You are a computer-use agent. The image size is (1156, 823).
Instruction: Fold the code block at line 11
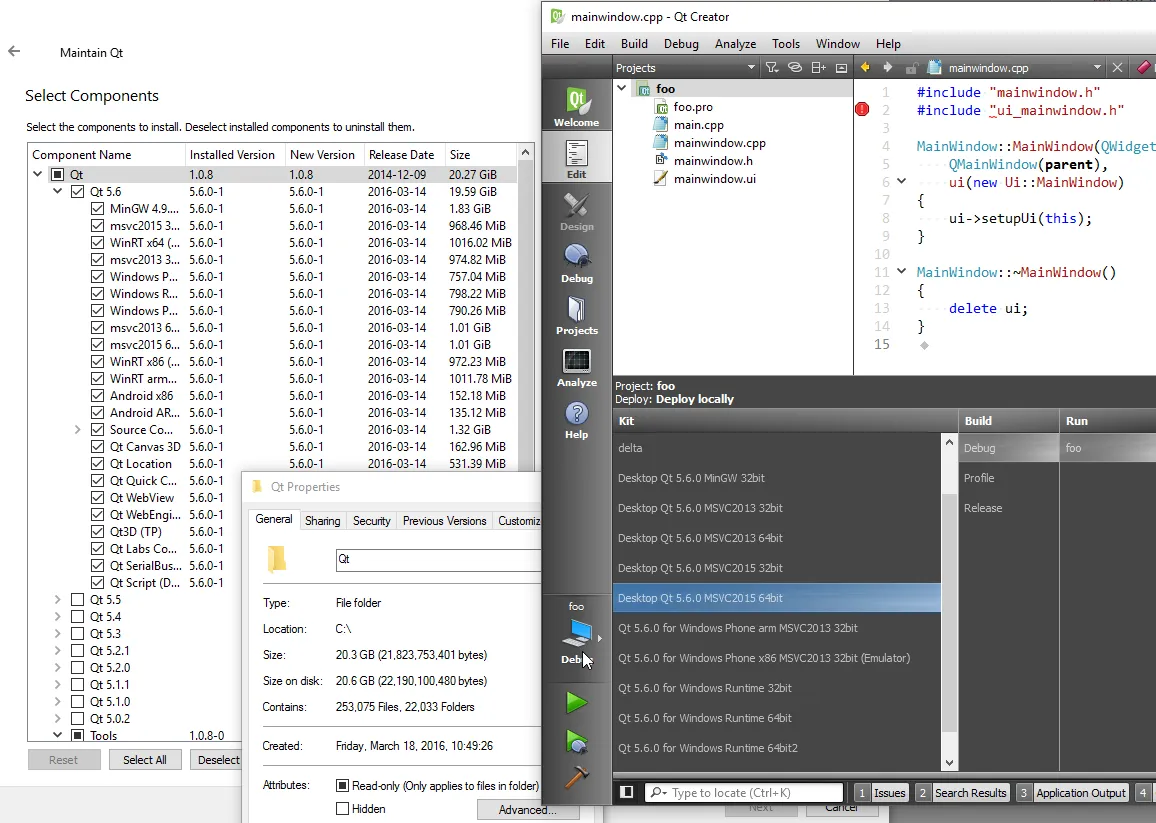click(902, 271)
